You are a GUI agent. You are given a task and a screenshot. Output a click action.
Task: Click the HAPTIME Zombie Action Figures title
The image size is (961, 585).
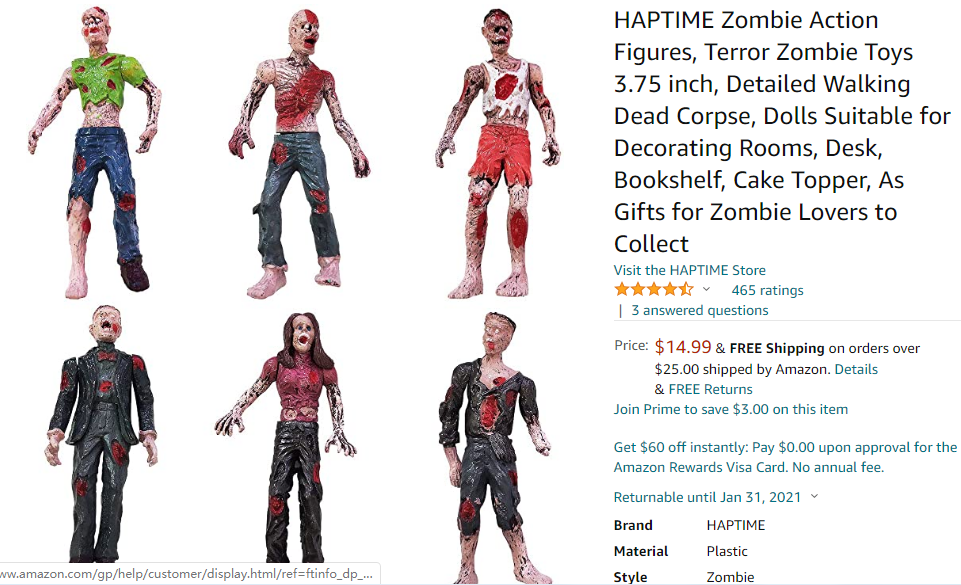point(781,132)
